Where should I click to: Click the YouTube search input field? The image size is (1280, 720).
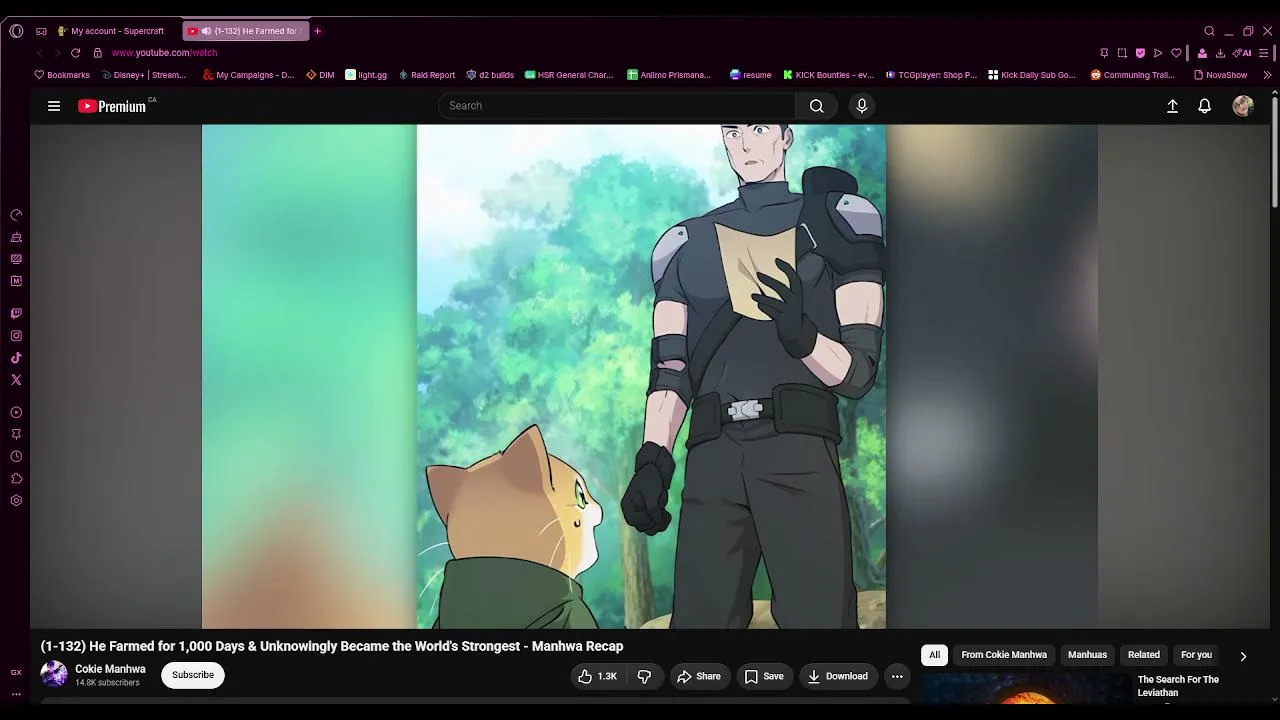[617, 106]
